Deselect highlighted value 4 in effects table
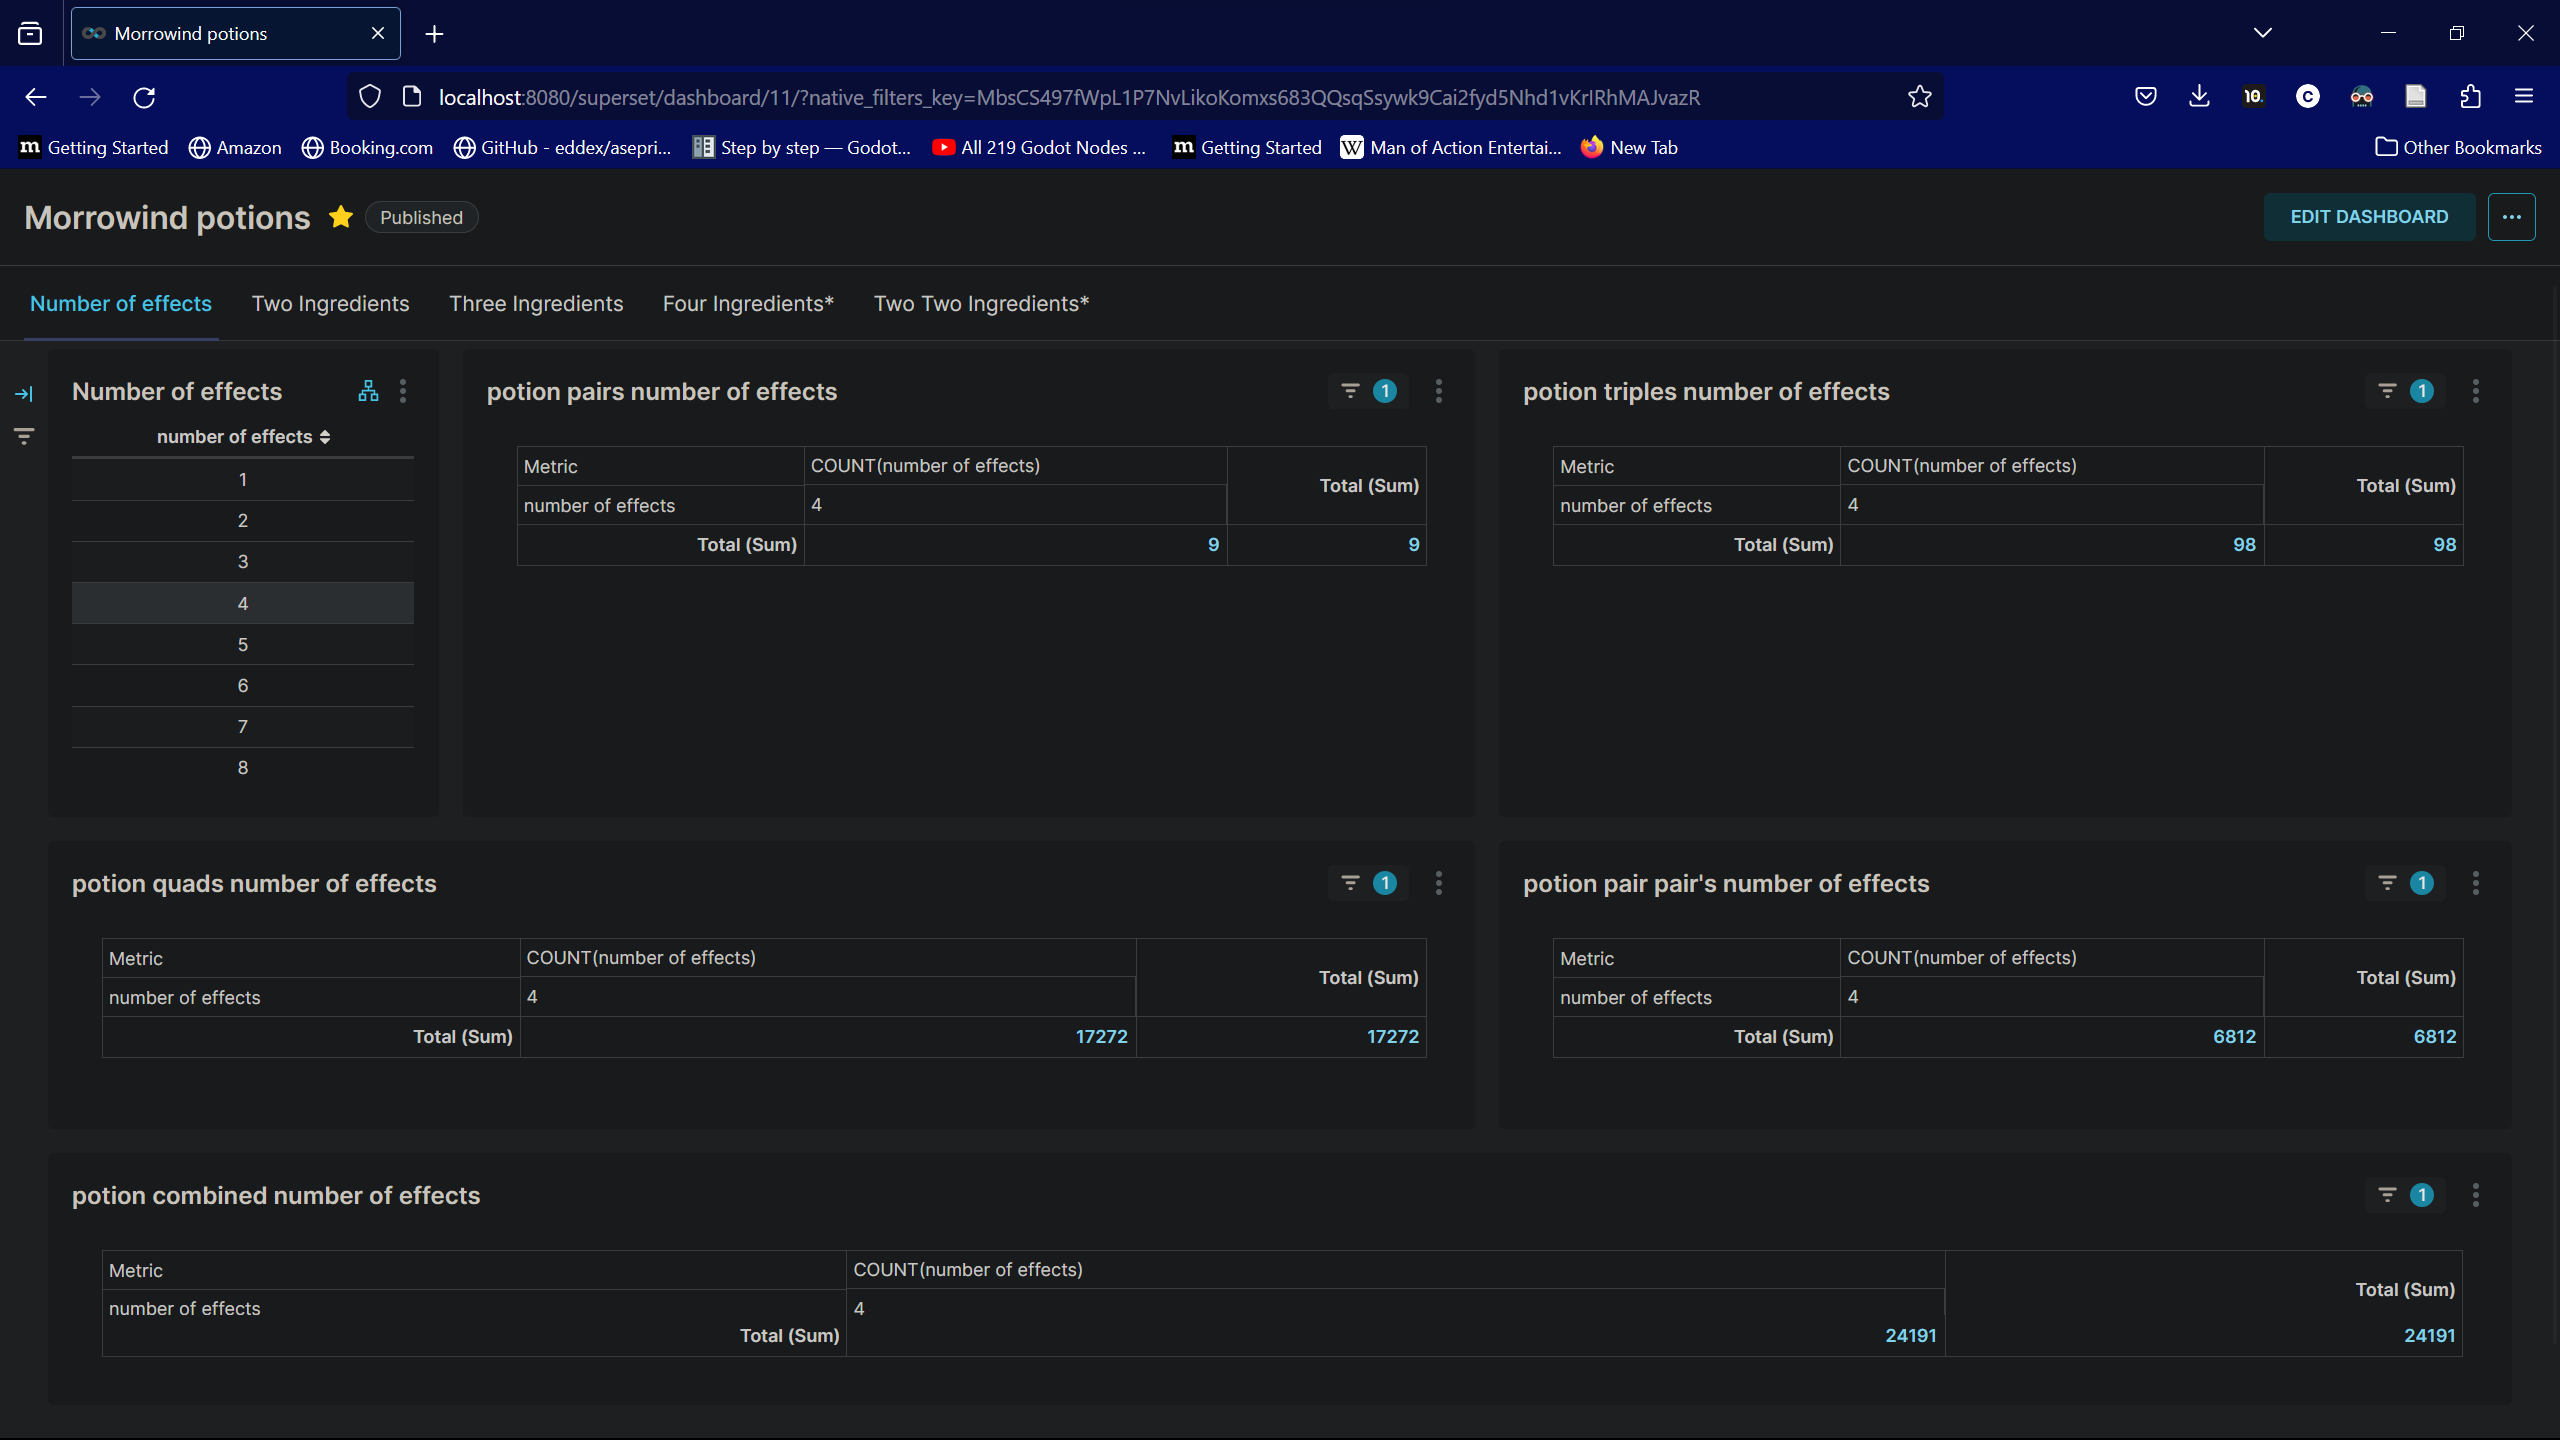The image size is (2560, 1440). click(243, 604)
